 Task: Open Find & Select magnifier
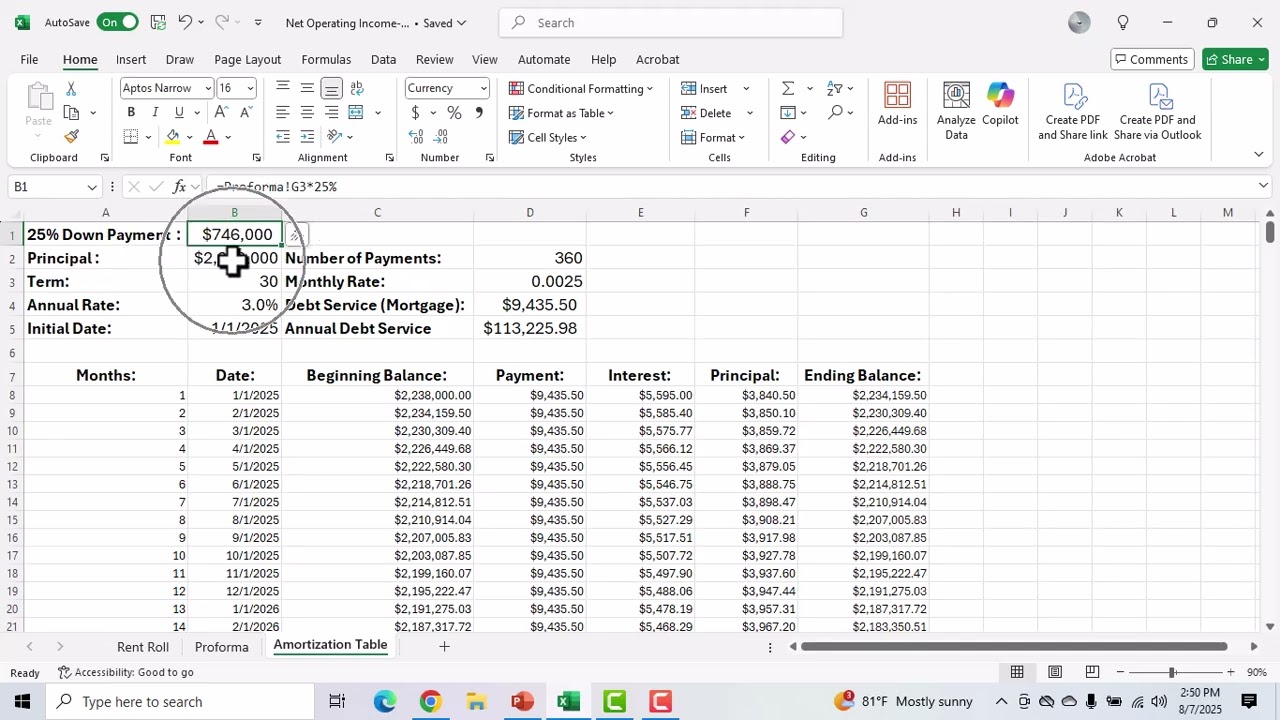click(836, 113)
